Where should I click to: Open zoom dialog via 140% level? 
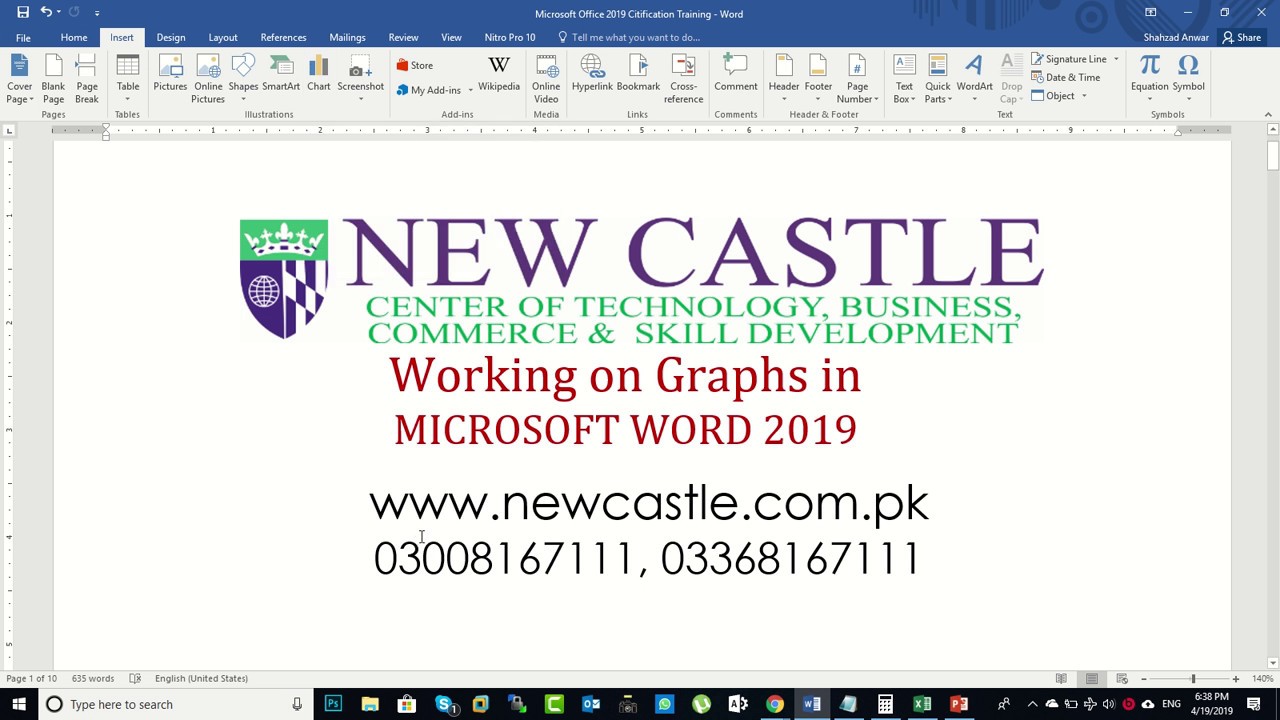(1262, 679)
